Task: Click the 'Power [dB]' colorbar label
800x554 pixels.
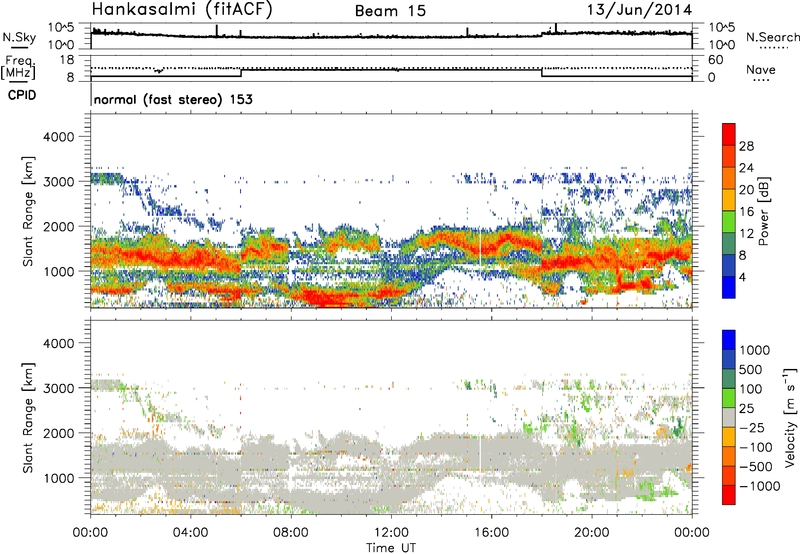Action: point(763,211)
